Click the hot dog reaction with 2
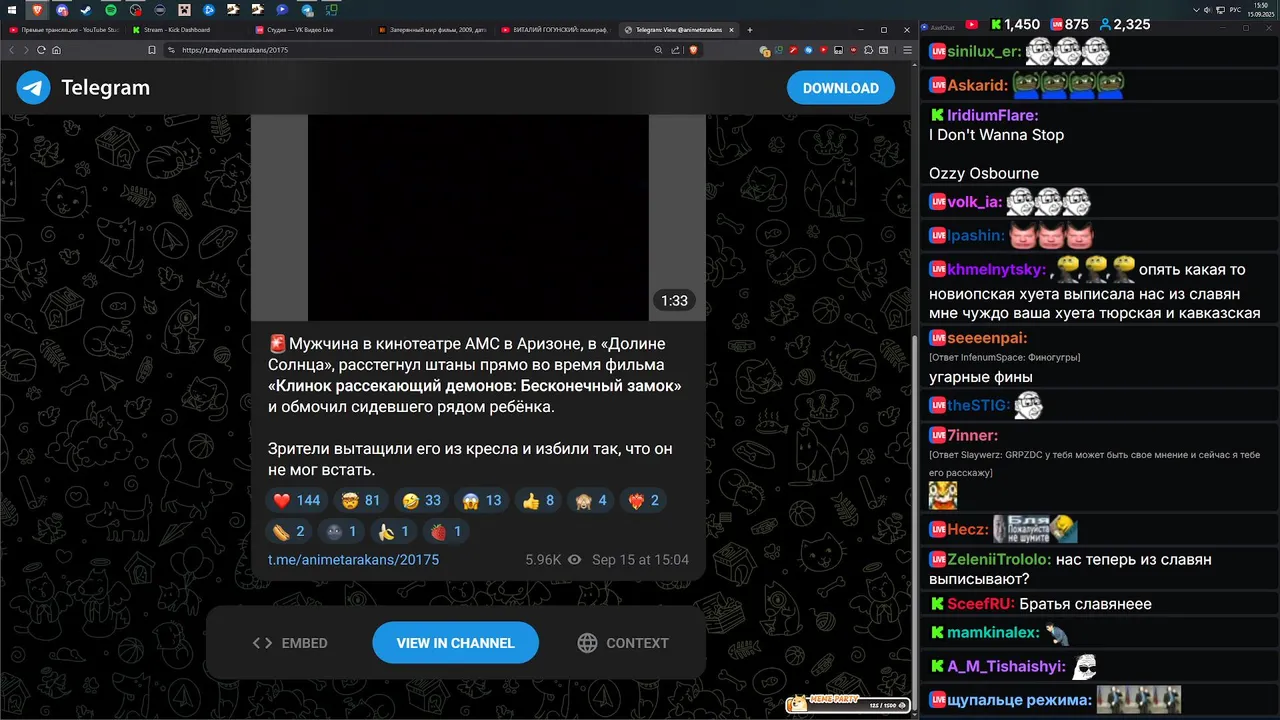 (x=289, y=531)
